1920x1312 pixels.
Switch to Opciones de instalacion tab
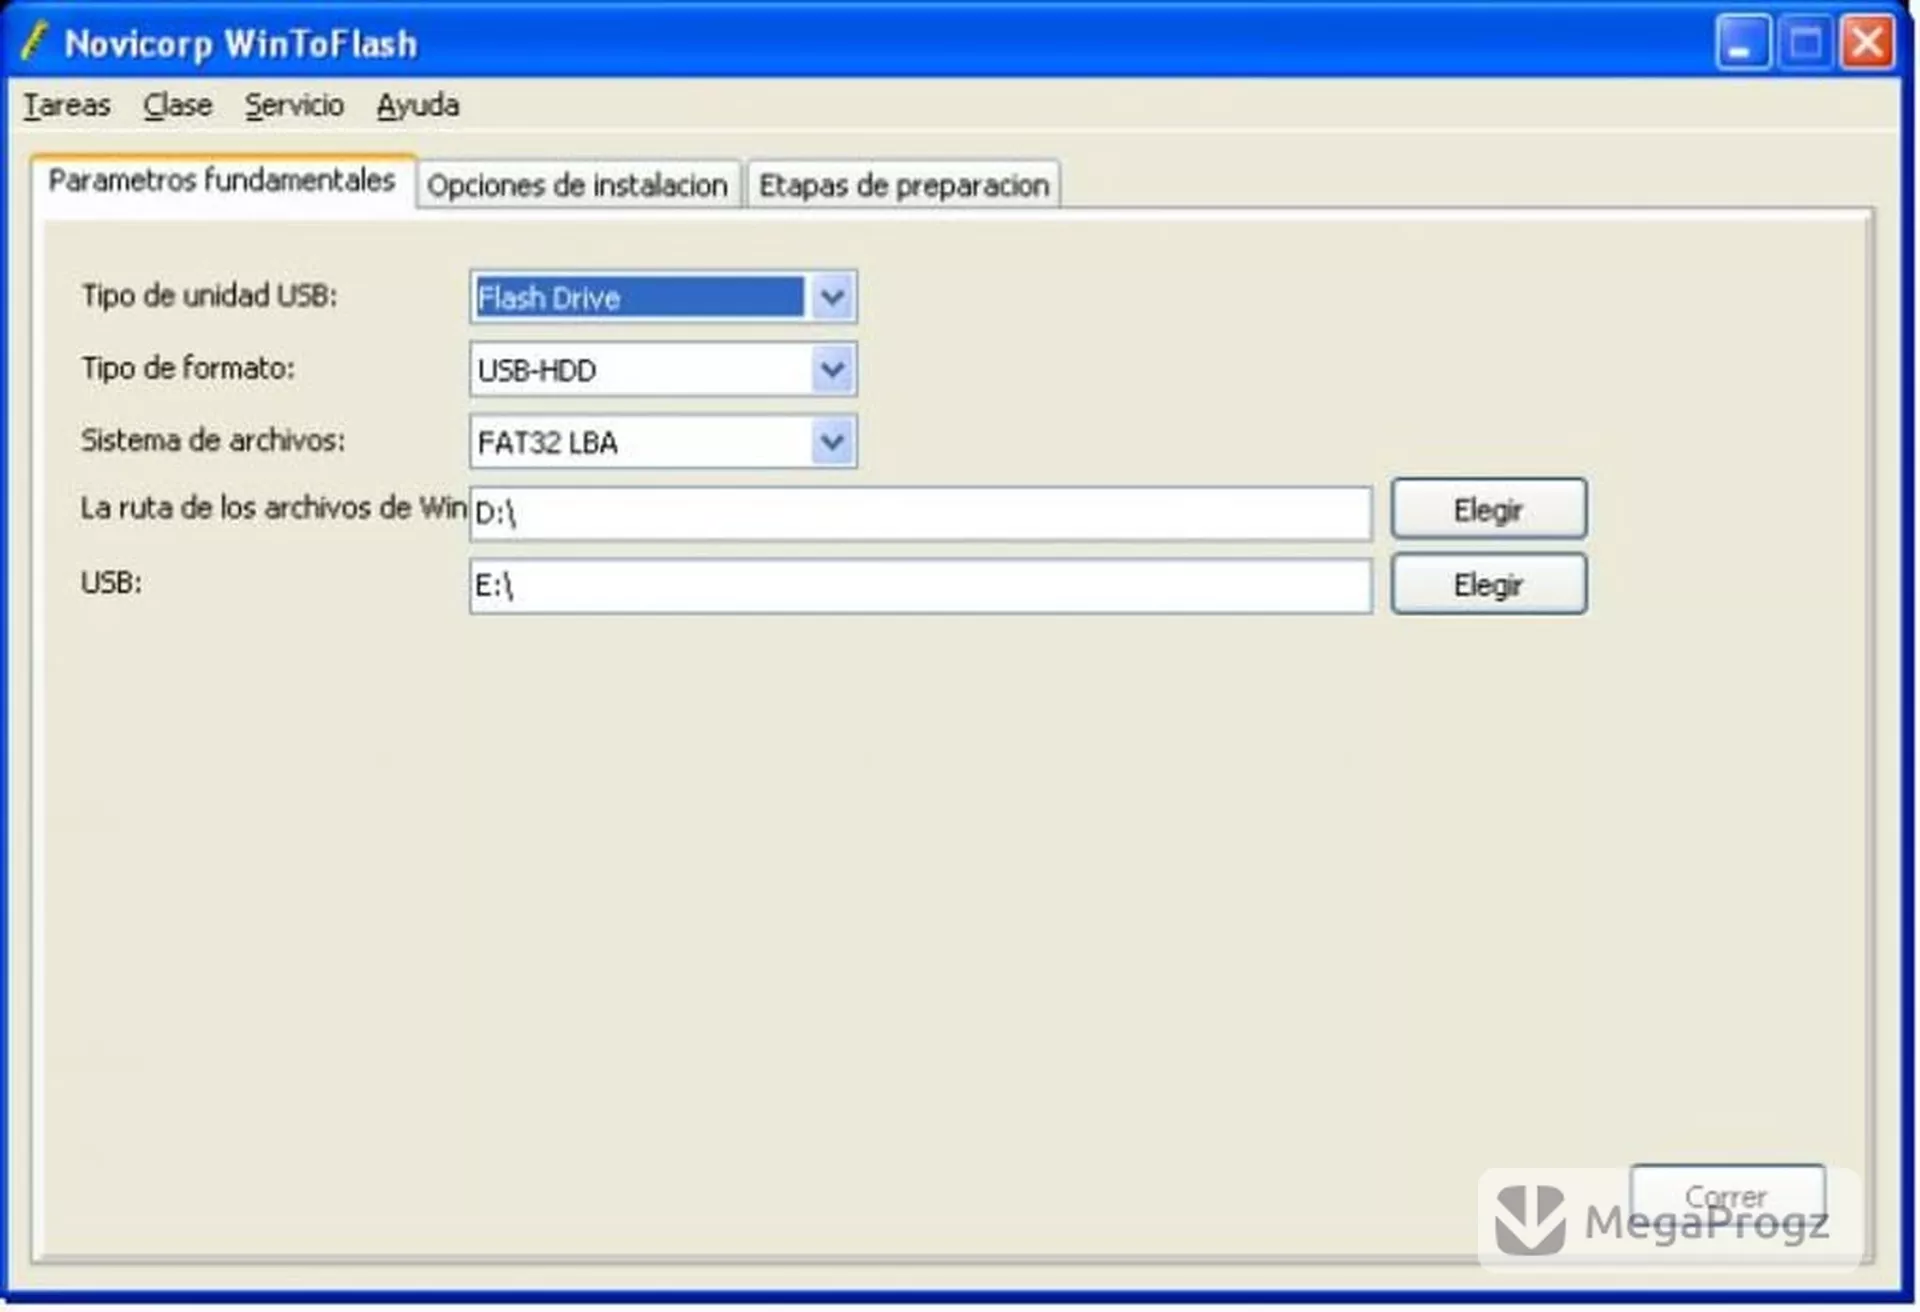(x=578, y=185)
